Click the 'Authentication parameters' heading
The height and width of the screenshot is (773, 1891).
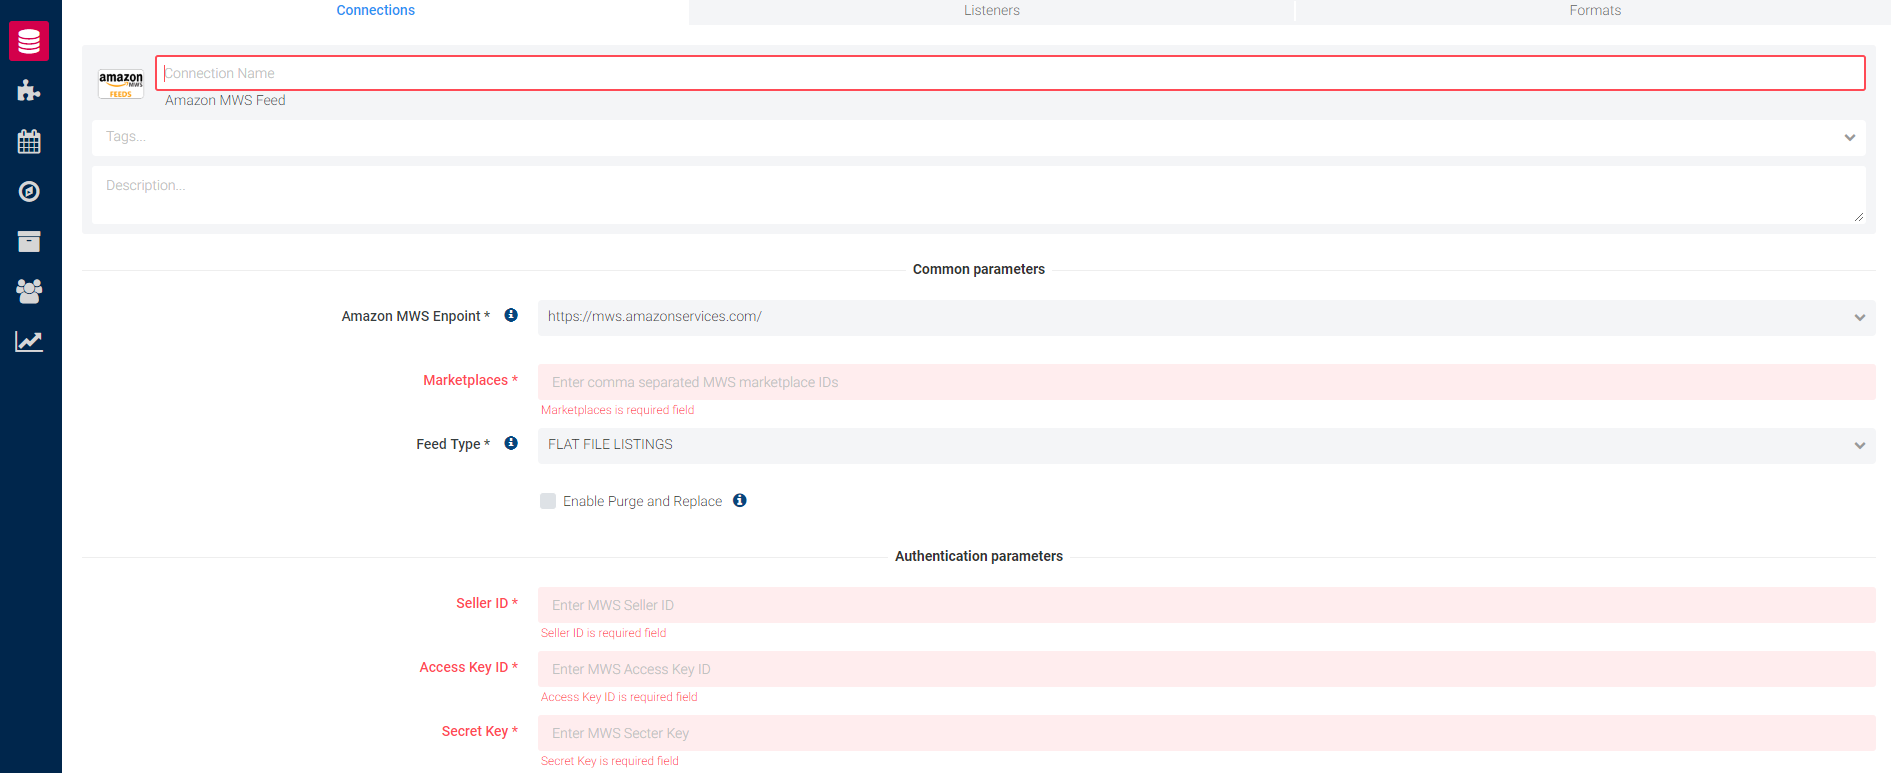coord(979,556)
